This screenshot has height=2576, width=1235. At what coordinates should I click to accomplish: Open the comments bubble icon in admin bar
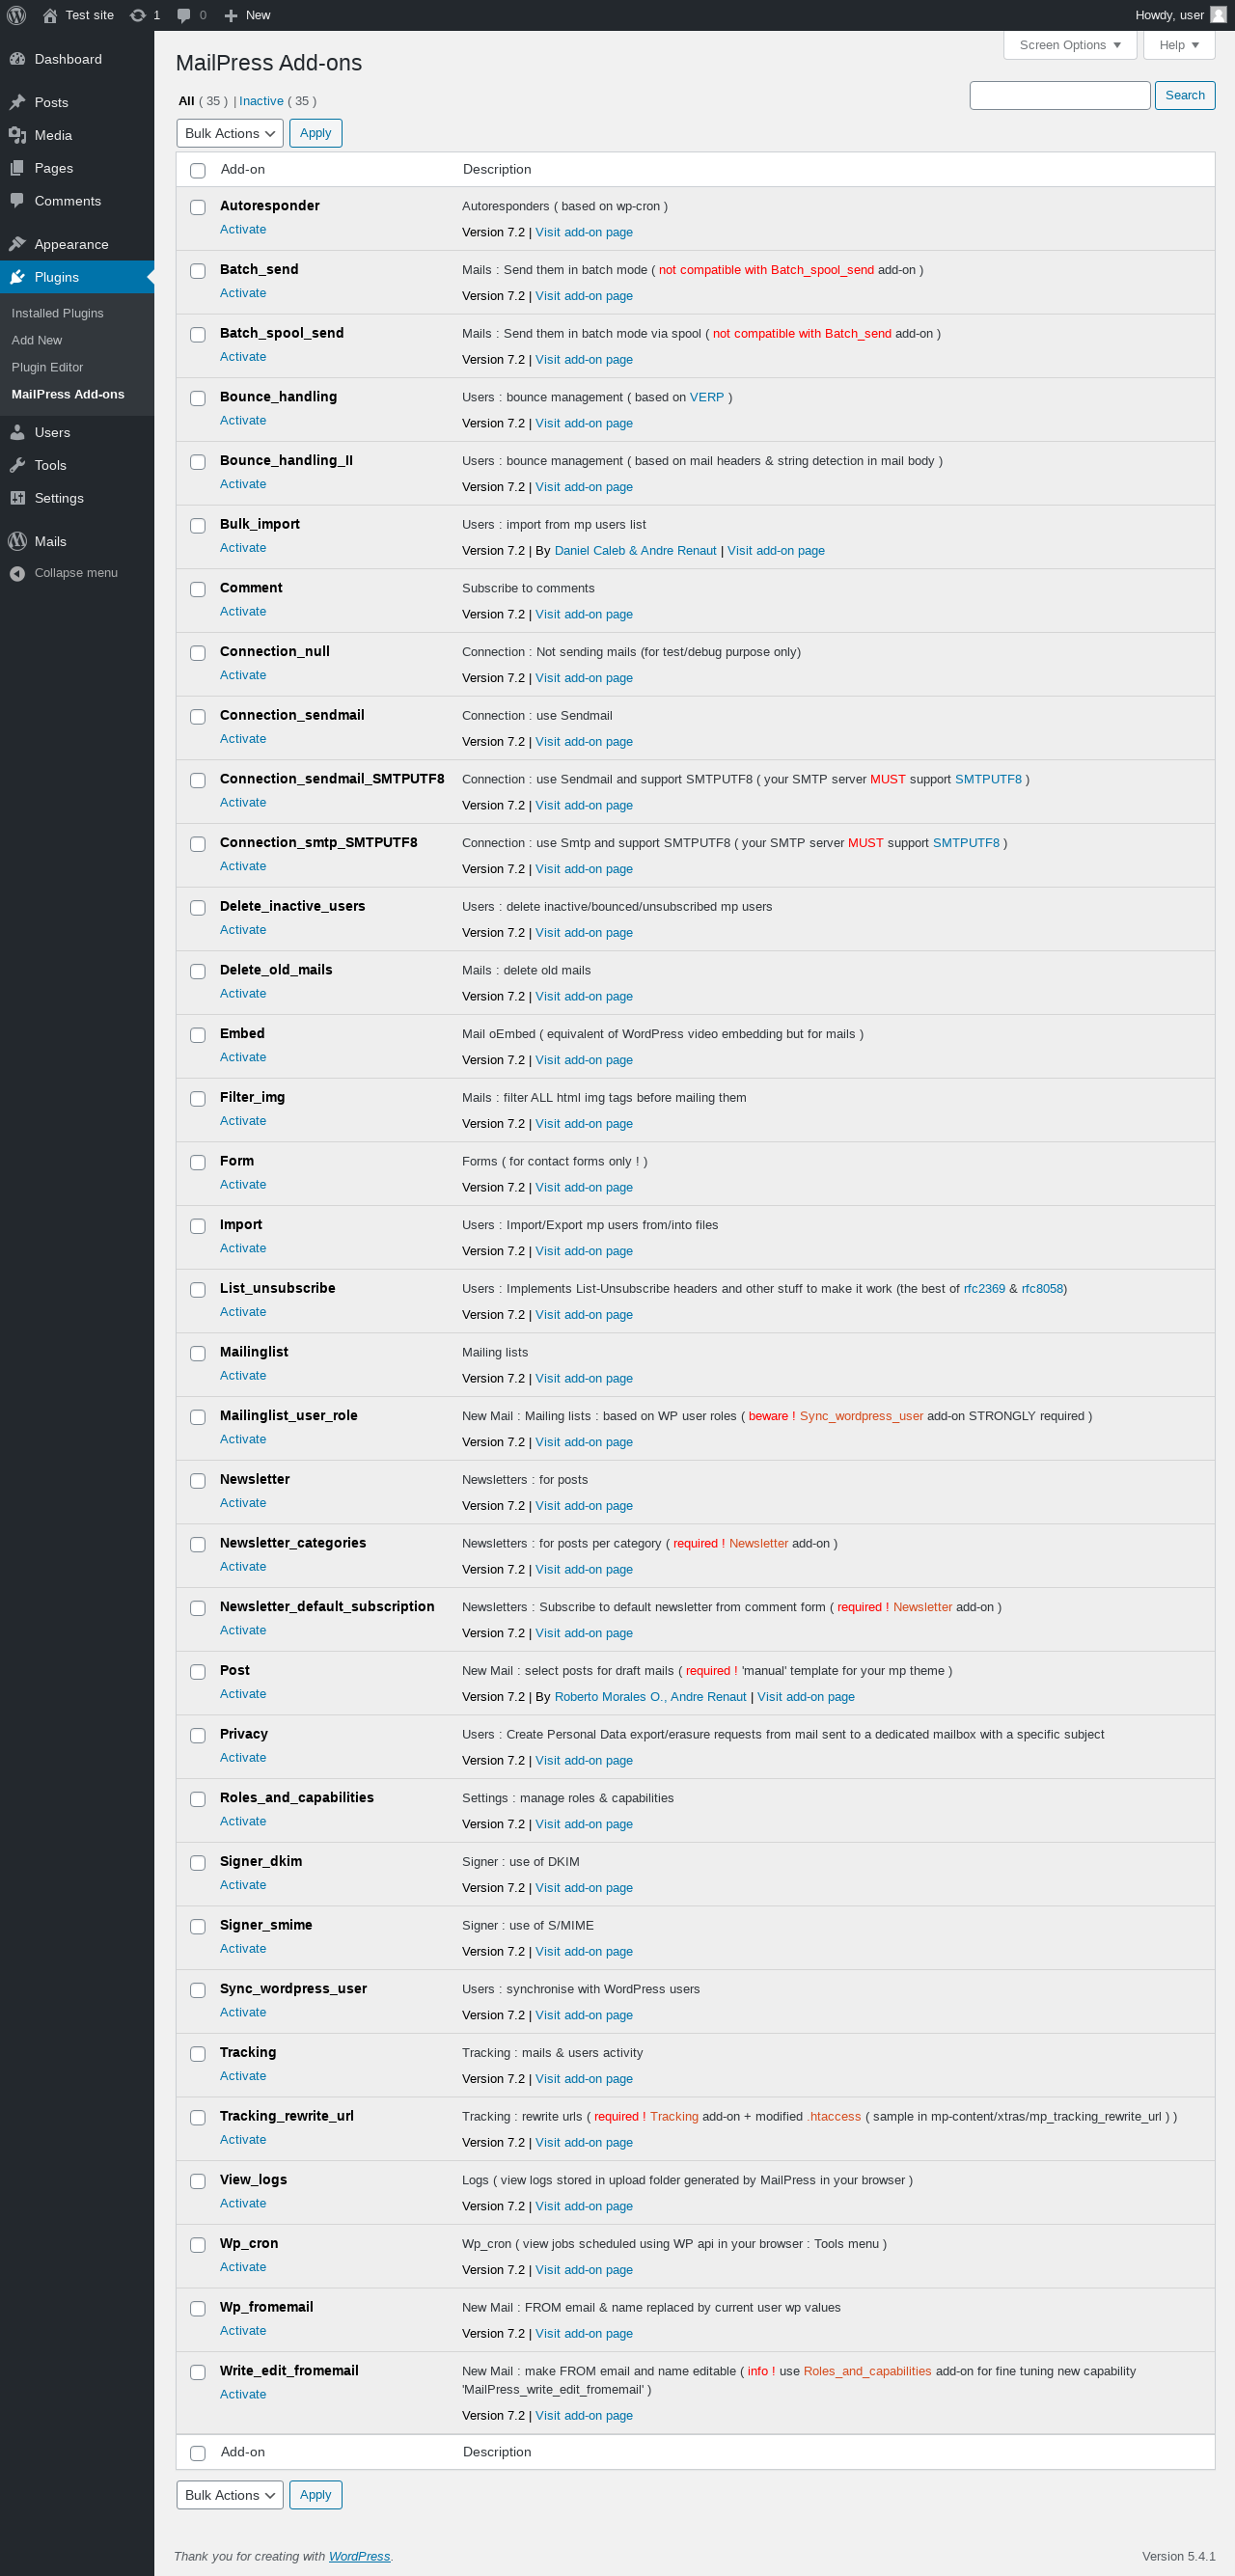pyautogui.click(x=184, y=15)
